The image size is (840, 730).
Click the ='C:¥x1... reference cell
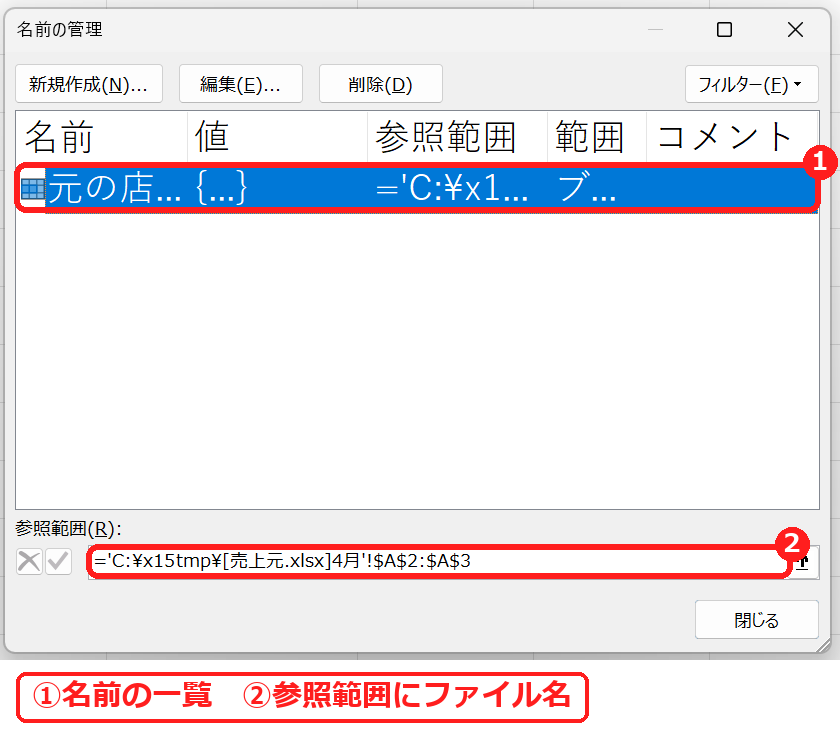pos(452,188)
